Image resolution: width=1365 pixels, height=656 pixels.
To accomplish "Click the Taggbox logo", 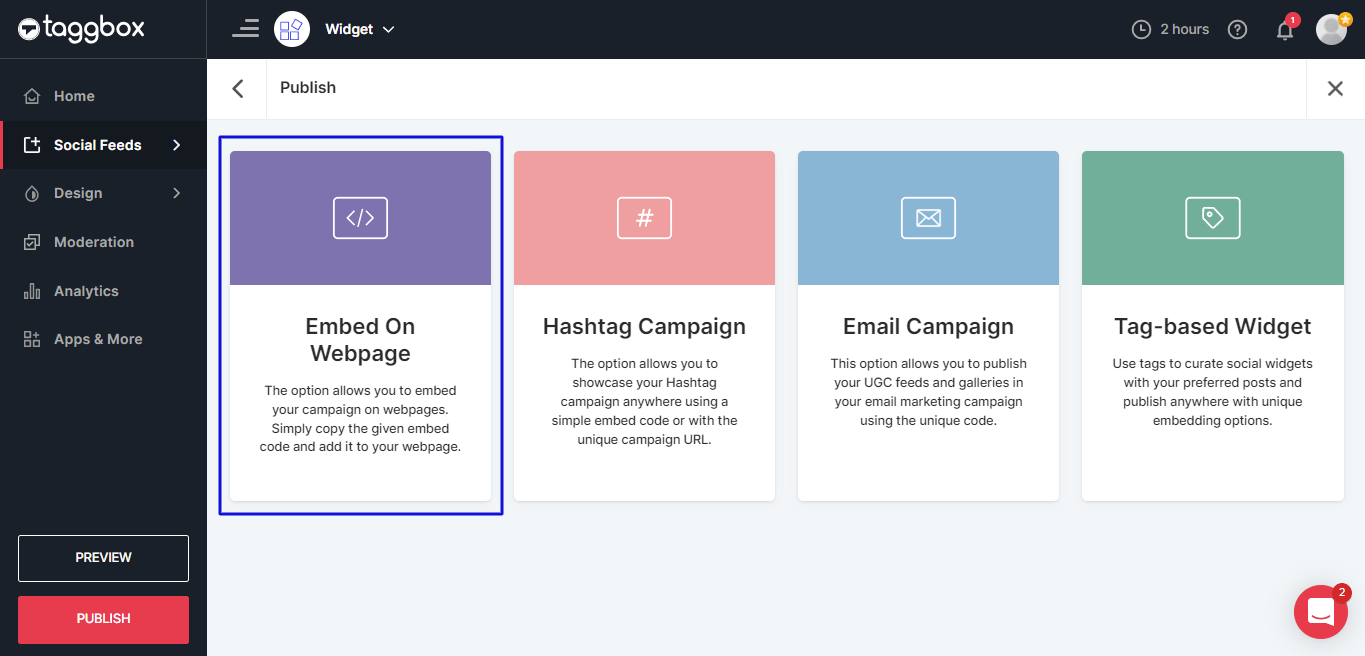I will coord(81,29).
